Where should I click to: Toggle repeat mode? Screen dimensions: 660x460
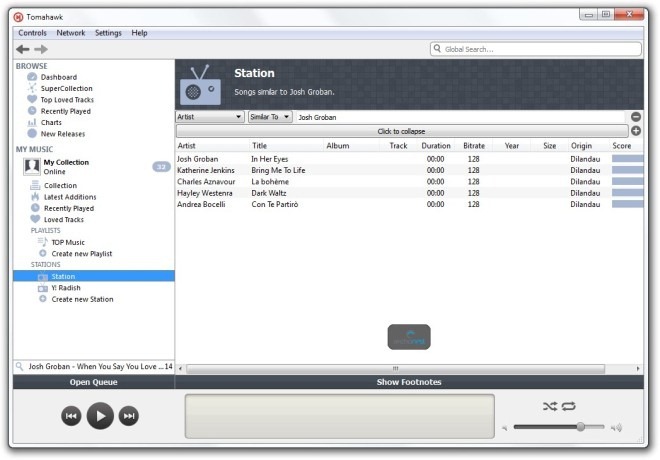pos(569,406)
